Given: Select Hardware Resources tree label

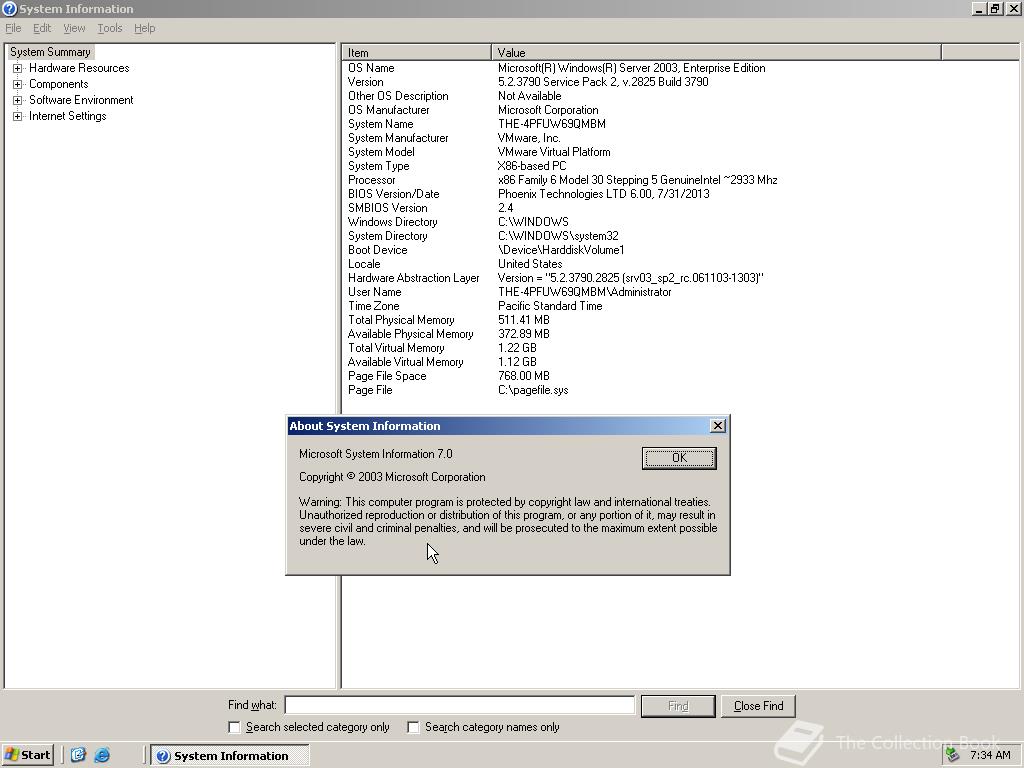Looking at the screenshot, I should pyautogui.click(x=79, y=68).
